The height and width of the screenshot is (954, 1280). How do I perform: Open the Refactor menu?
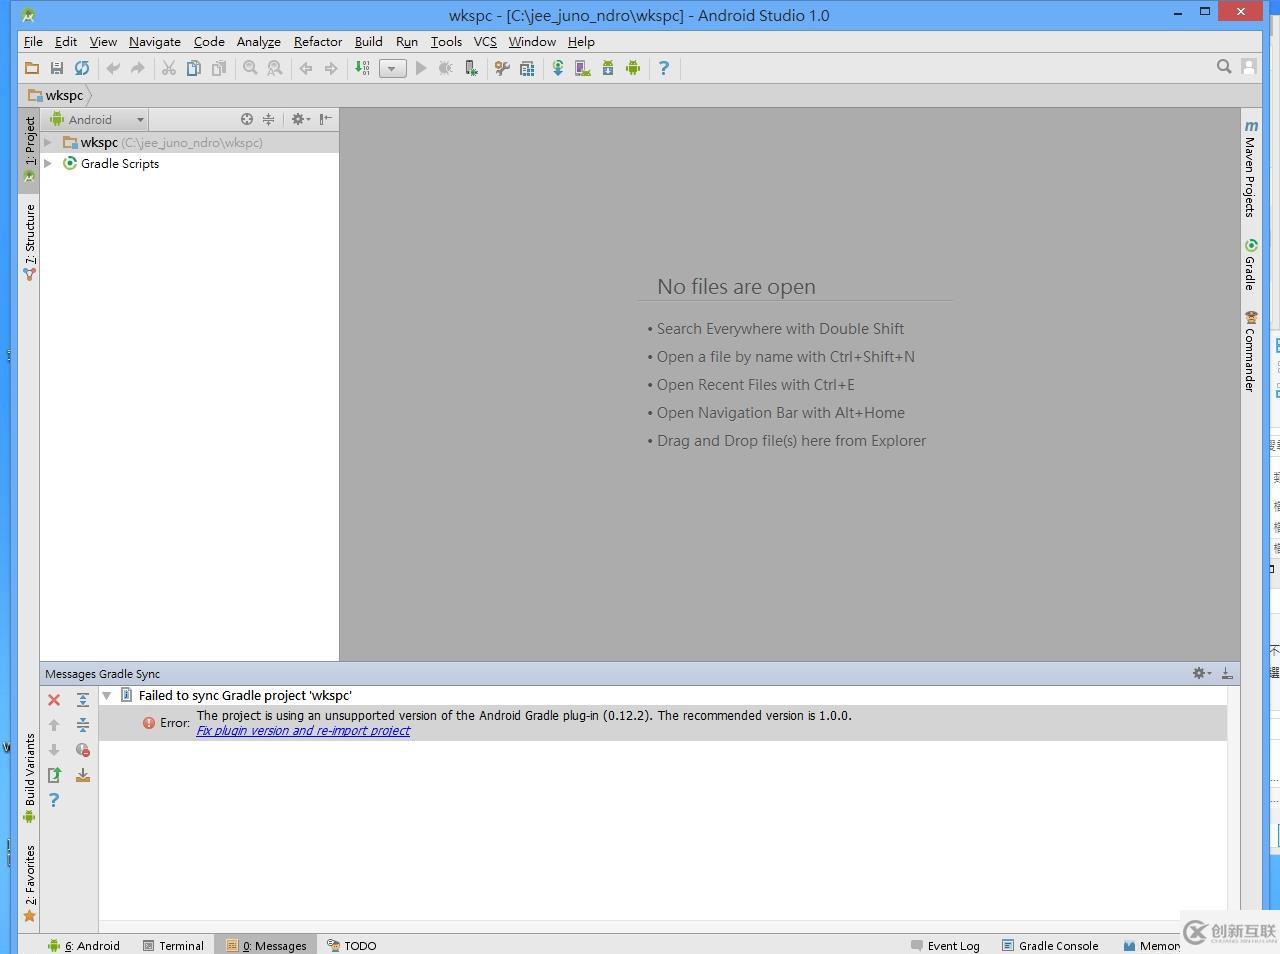tap(318, 41)
